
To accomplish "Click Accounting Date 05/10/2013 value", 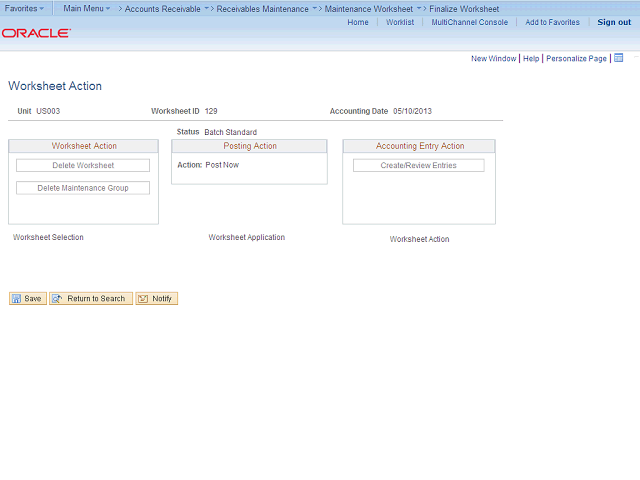I will coord(412,111).
